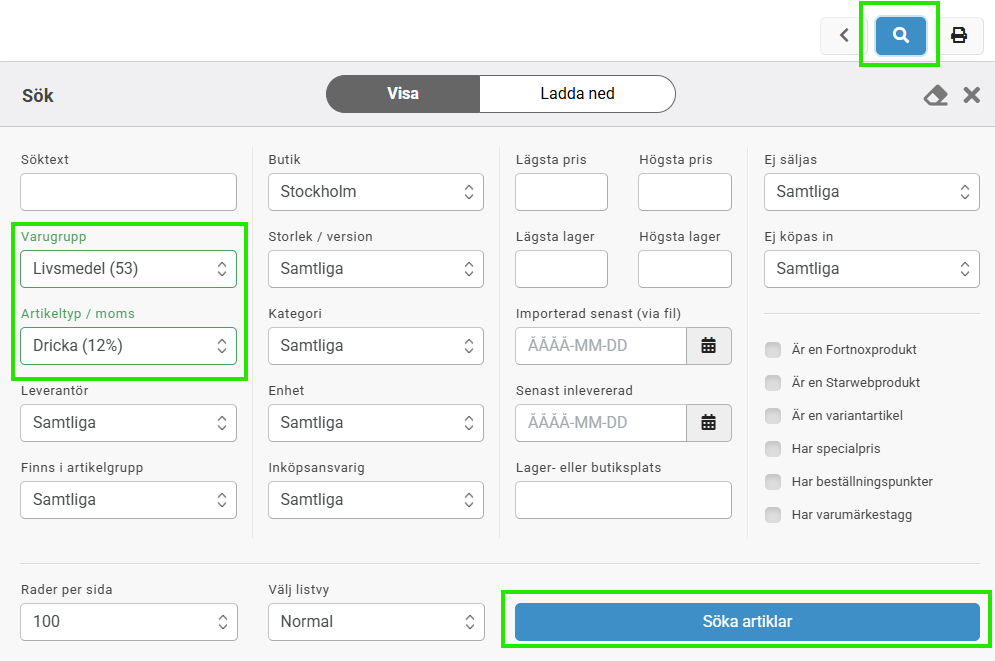Image resolution: width=995 pixels, height=661 pixels.
Task: Toggle the Är en variantartikel checkbox
Action: point(772,416)
